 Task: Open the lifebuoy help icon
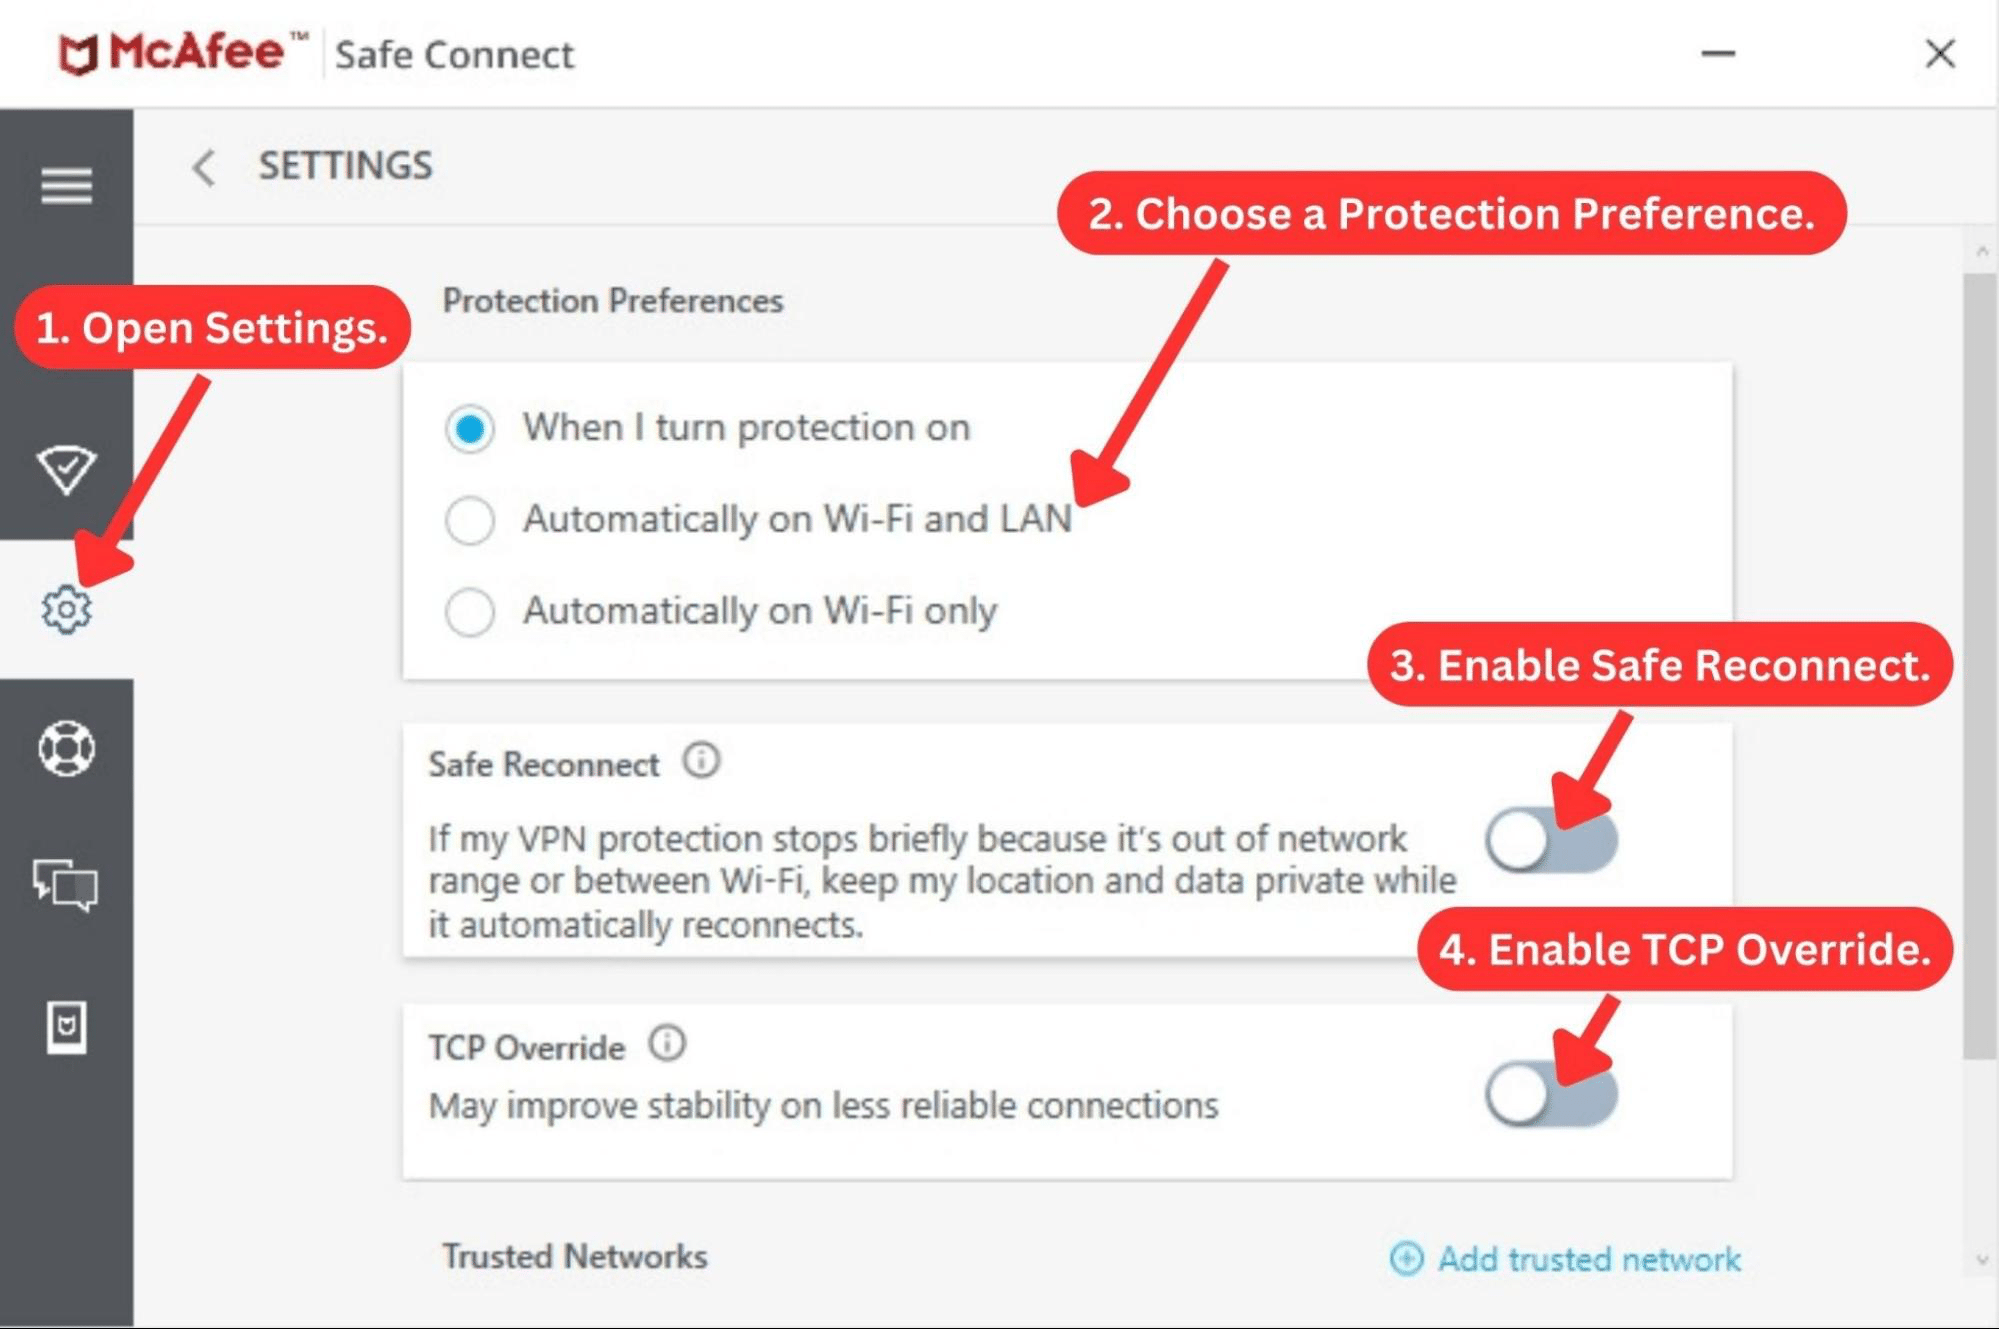click(x=66, y=749)
